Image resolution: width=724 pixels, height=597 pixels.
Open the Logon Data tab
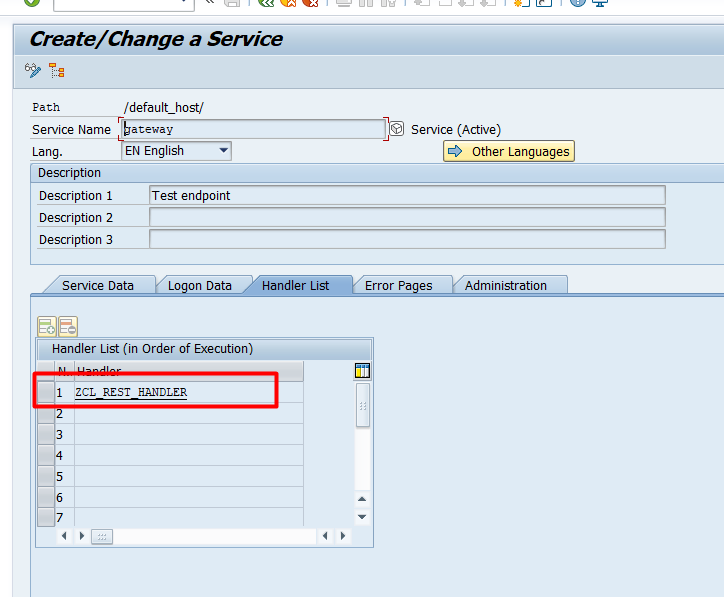coord(199,285)
